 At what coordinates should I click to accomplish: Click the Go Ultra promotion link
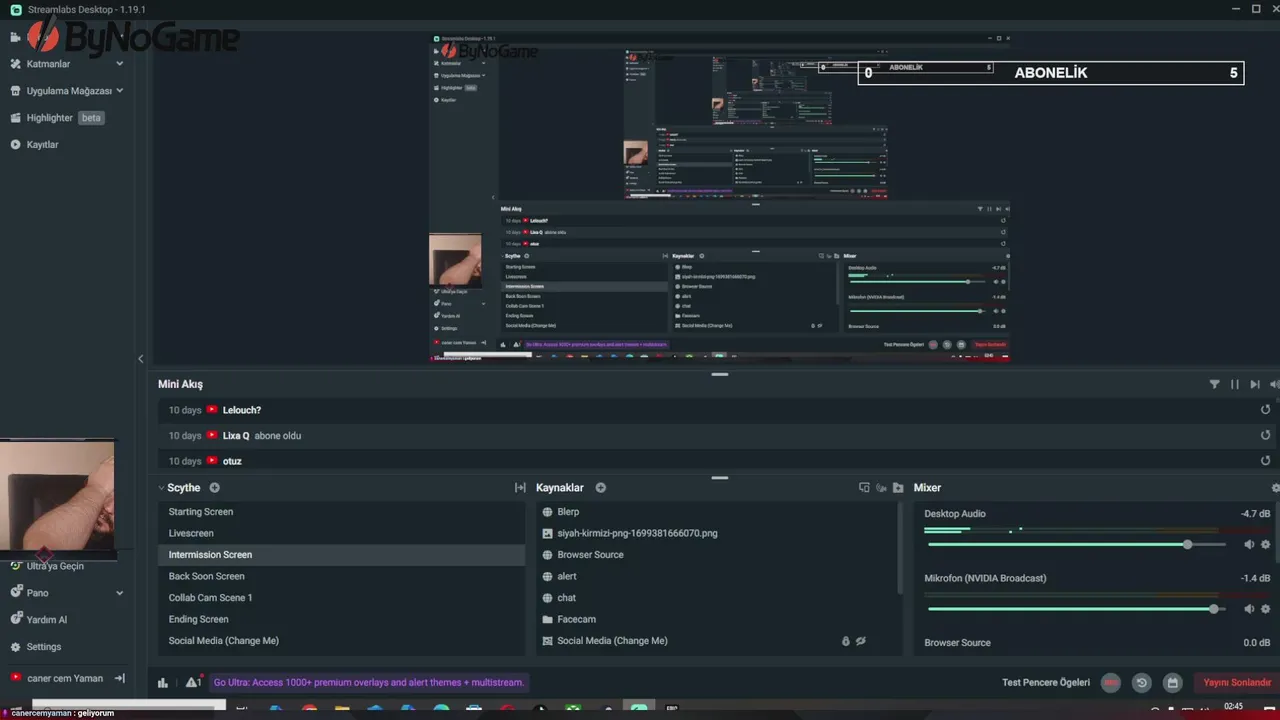pyautogui.click(x=369, y=683)
